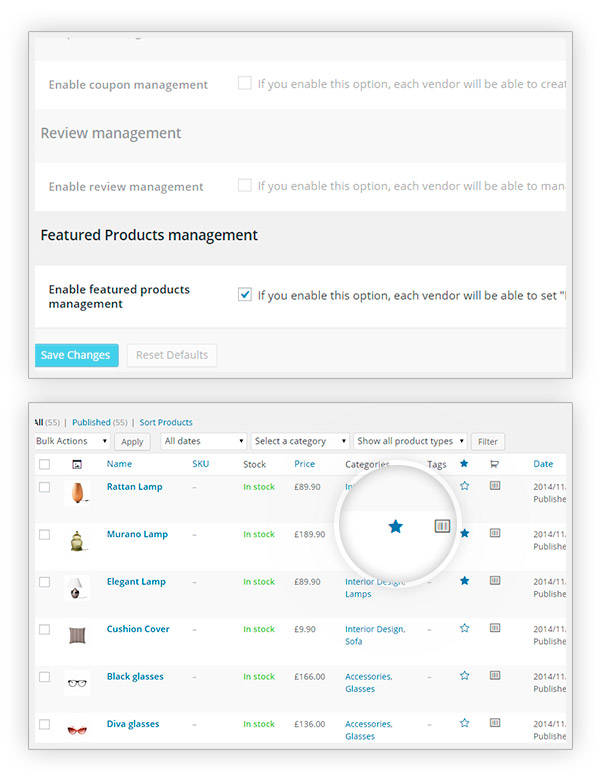Show Published (55) products

(x=100, y=422)
